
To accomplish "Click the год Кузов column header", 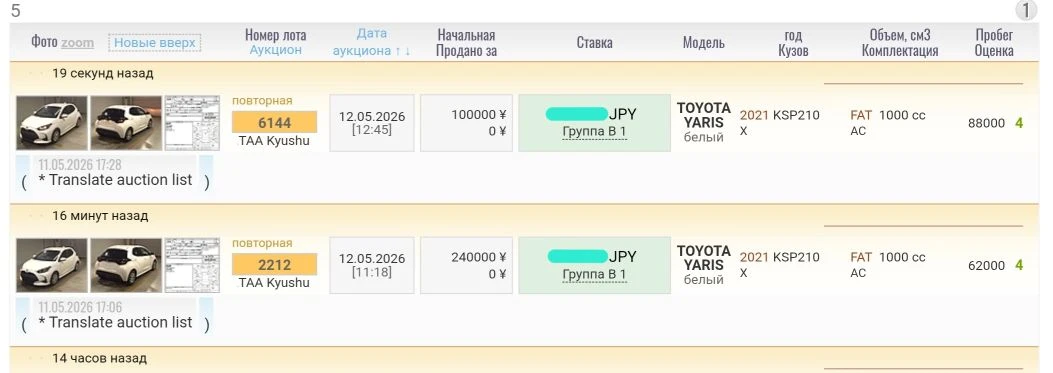I will (793, 42).
